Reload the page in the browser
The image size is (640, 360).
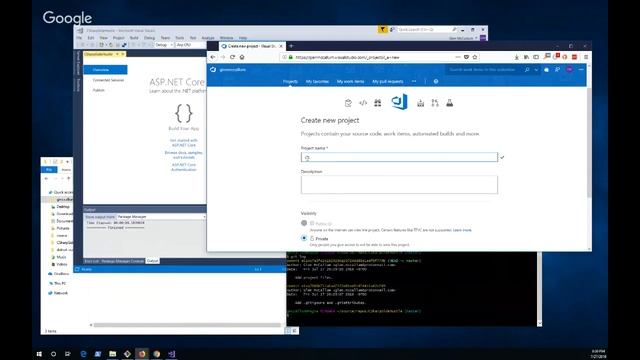pos(232,57)
